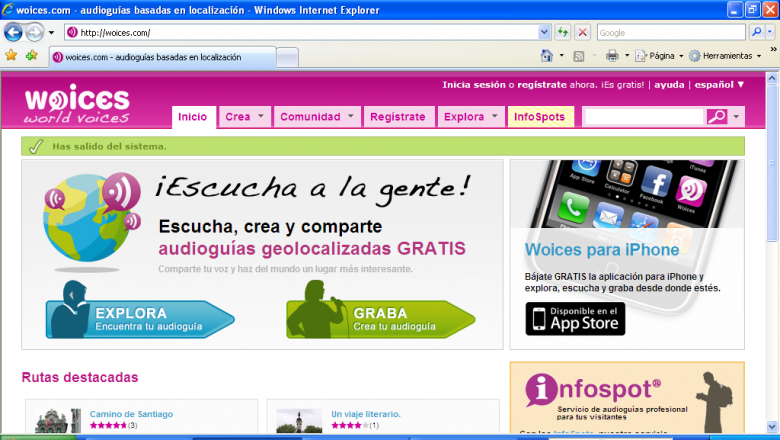Open a new blank tab
Image resolution: width=780 pixels, height=440 pixels.
pos(288,58)
